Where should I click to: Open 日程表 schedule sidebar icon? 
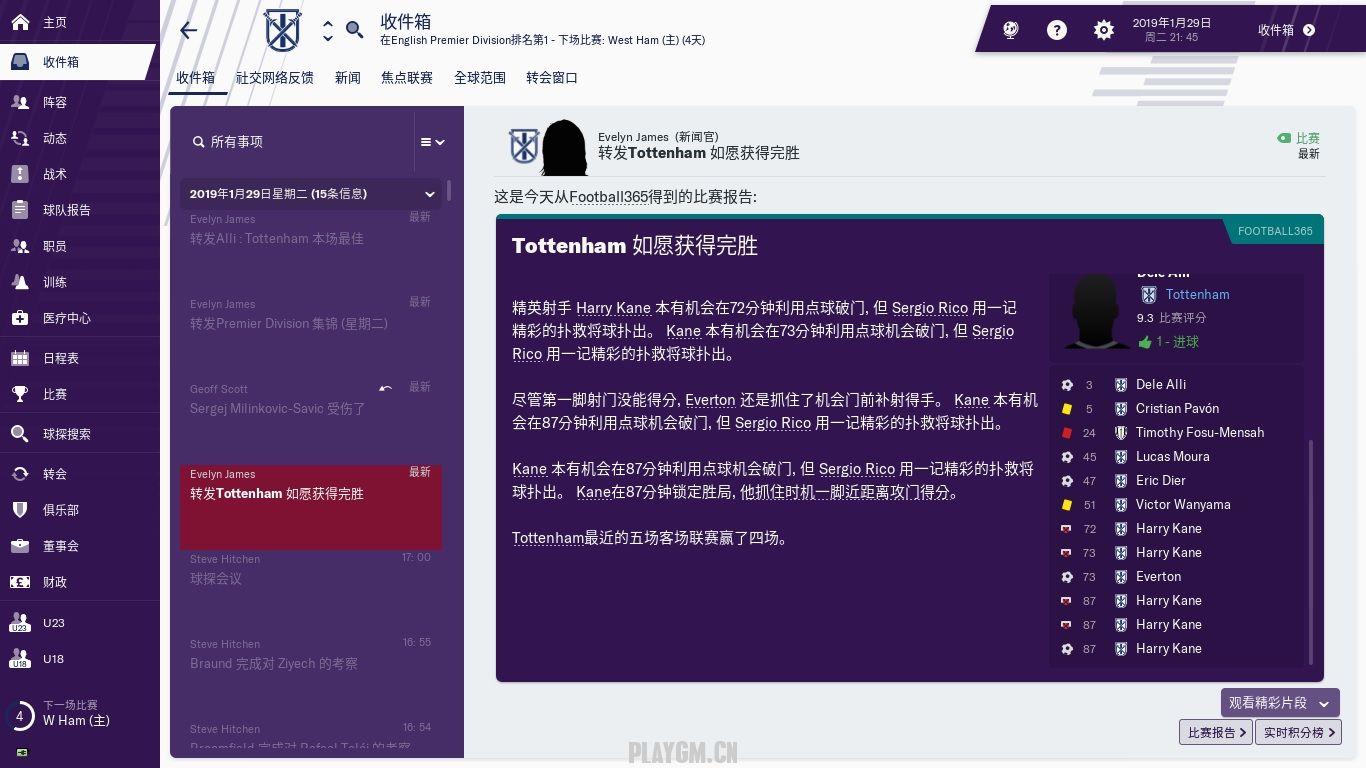20,358
